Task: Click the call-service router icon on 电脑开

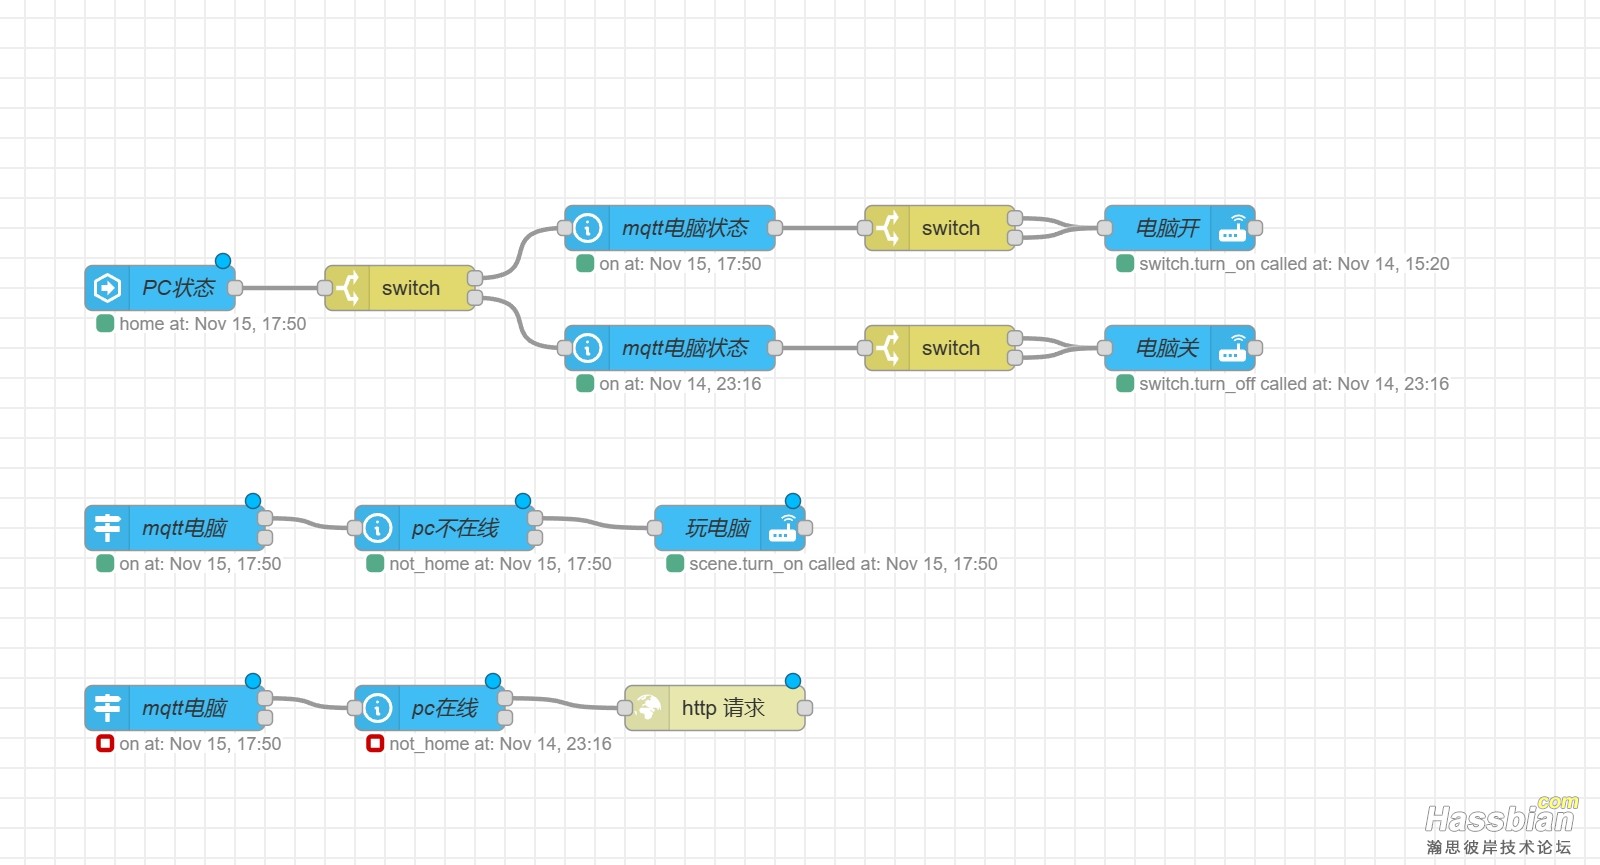Action: [1233, 228]
